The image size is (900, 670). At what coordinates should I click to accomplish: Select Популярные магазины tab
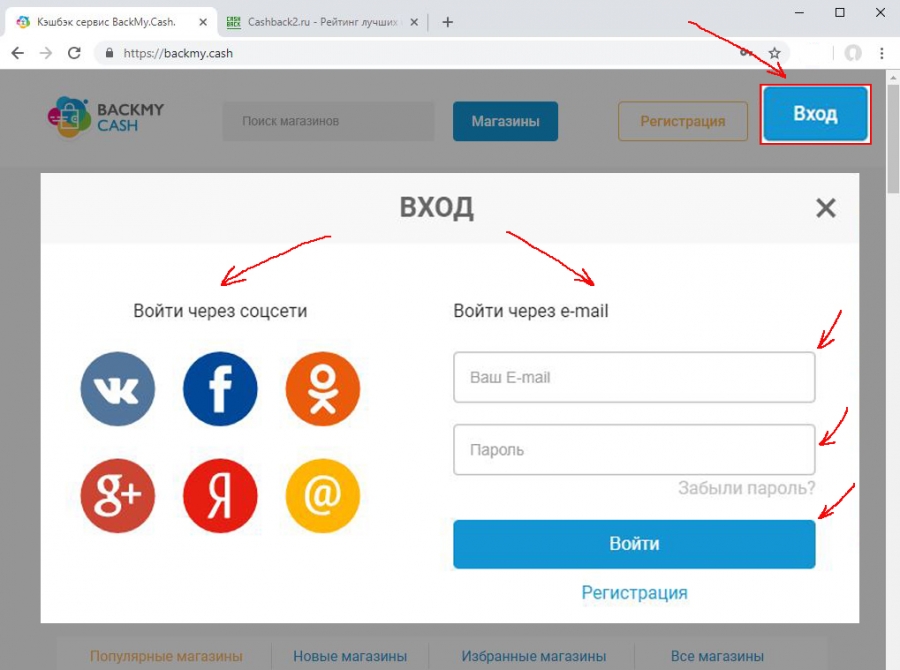pos(166,656)
